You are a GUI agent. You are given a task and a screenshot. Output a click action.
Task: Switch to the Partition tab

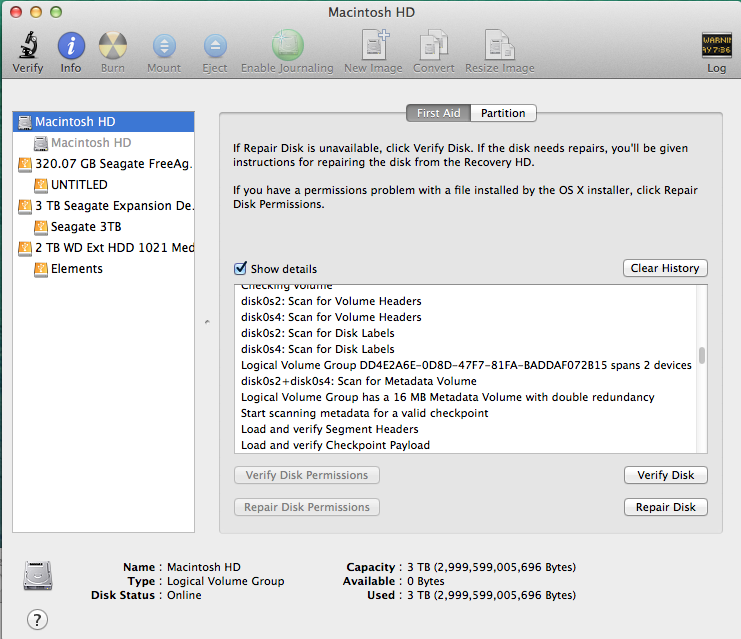tap(503, 113)
